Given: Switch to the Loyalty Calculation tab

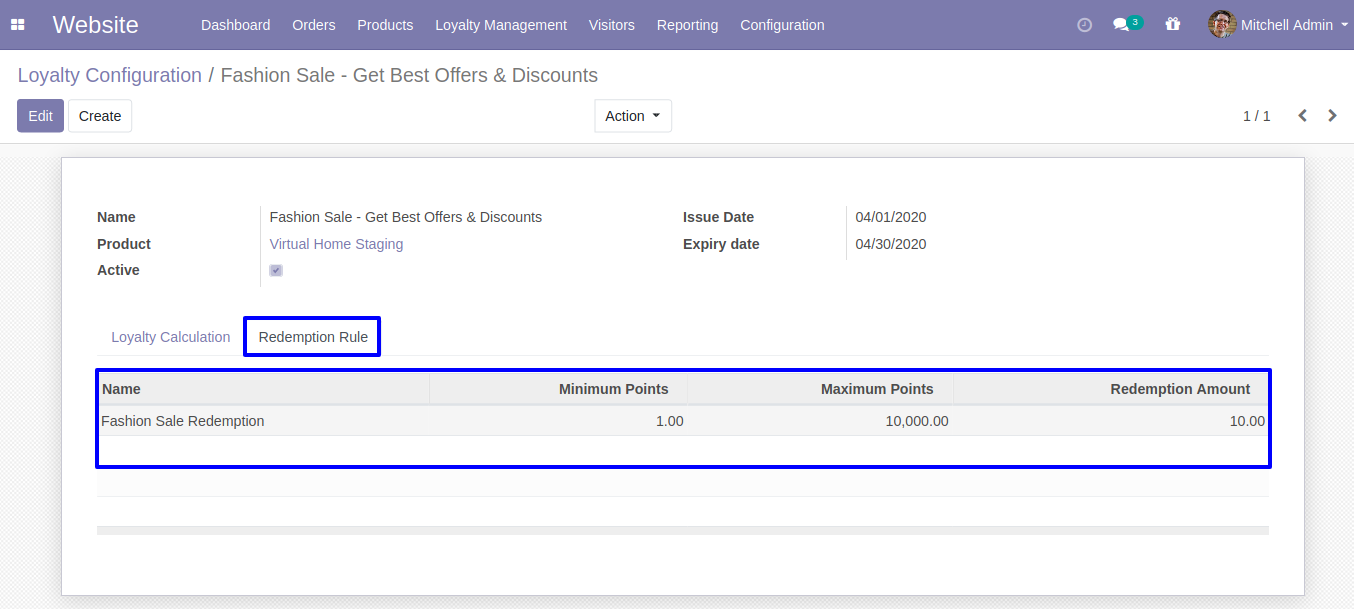Looking at the screenshot, I should tap(171, 337).
